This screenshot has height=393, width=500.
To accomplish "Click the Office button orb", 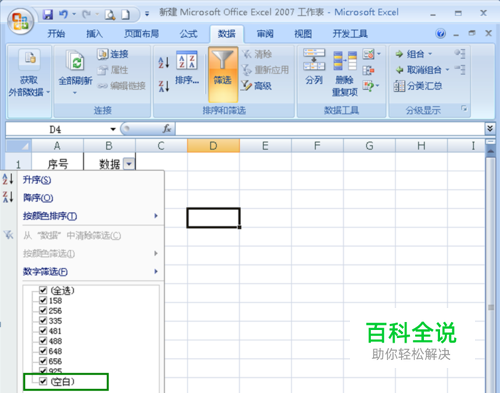I will tap(21, 21).
